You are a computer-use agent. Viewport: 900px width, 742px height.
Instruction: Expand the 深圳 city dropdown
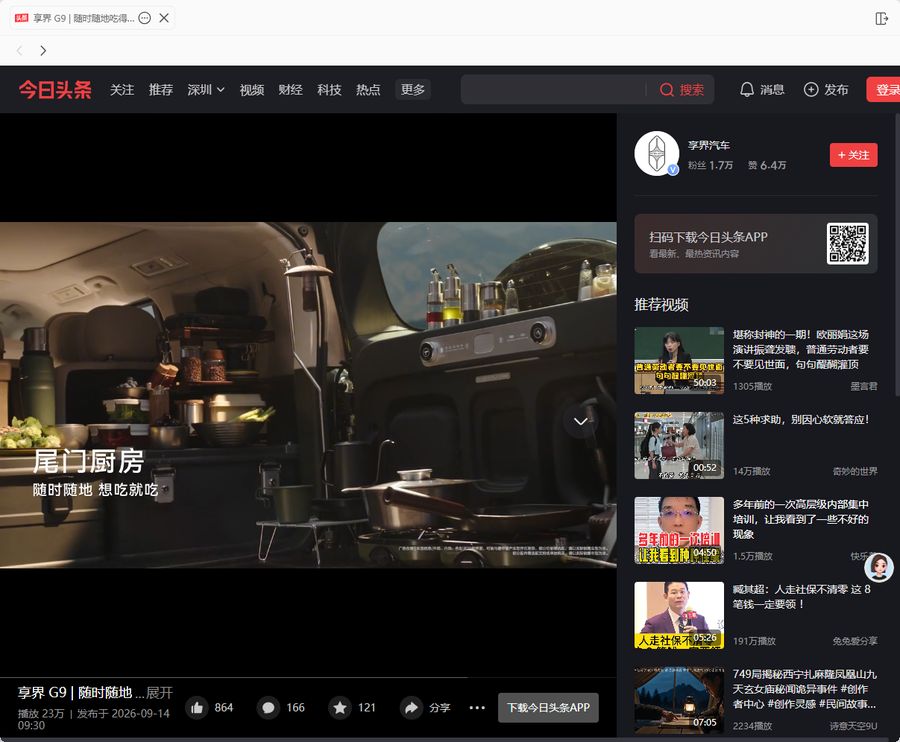coord(206,90)
